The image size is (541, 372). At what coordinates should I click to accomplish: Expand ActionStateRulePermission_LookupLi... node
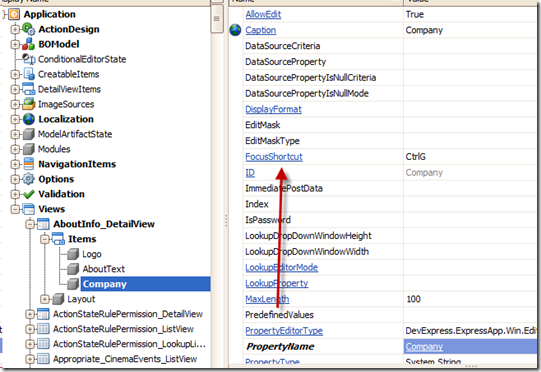[x=30, y=344]
